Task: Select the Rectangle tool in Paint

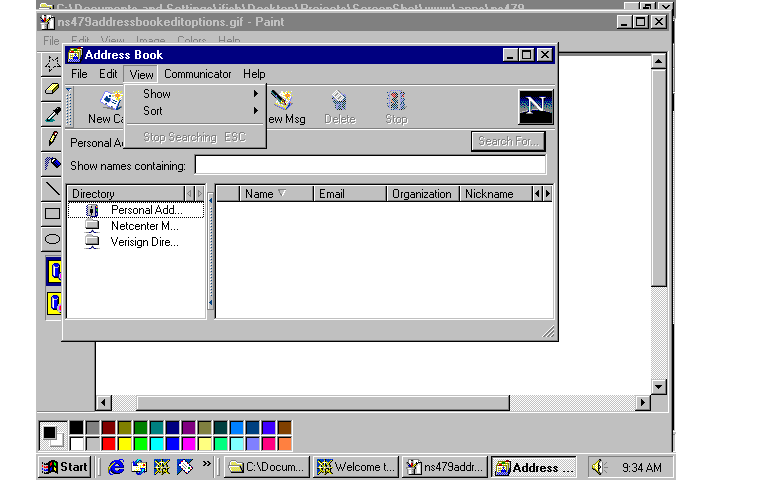Action: click(x=52, y=214)
